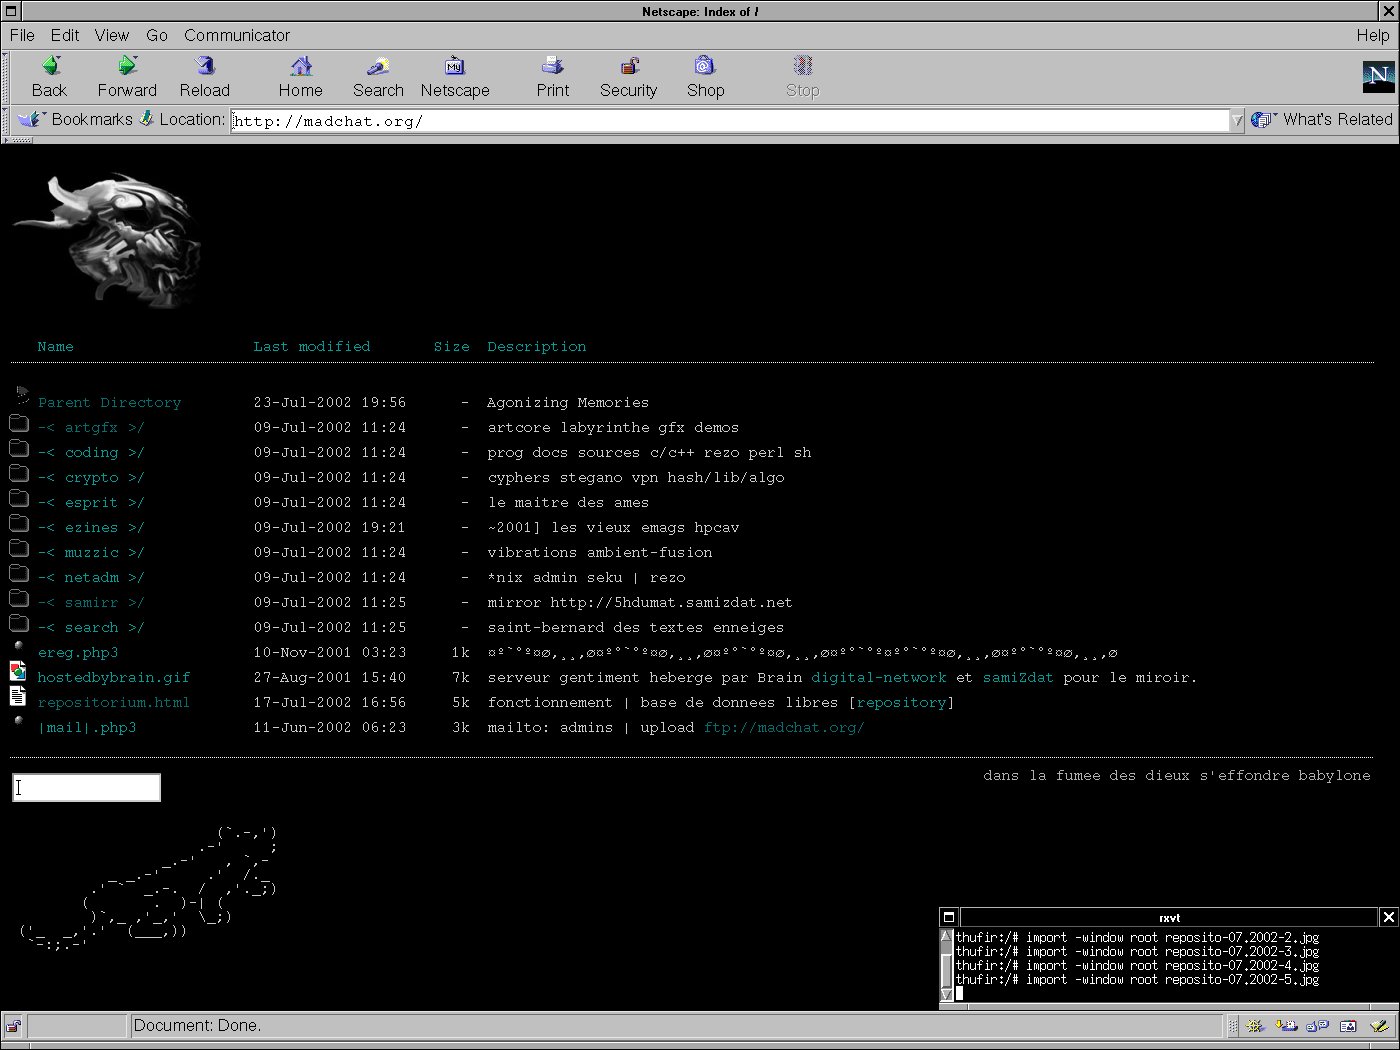Click the security lock status icon
This screenshot has height=1050, width=1400.
click(13, 1026)
